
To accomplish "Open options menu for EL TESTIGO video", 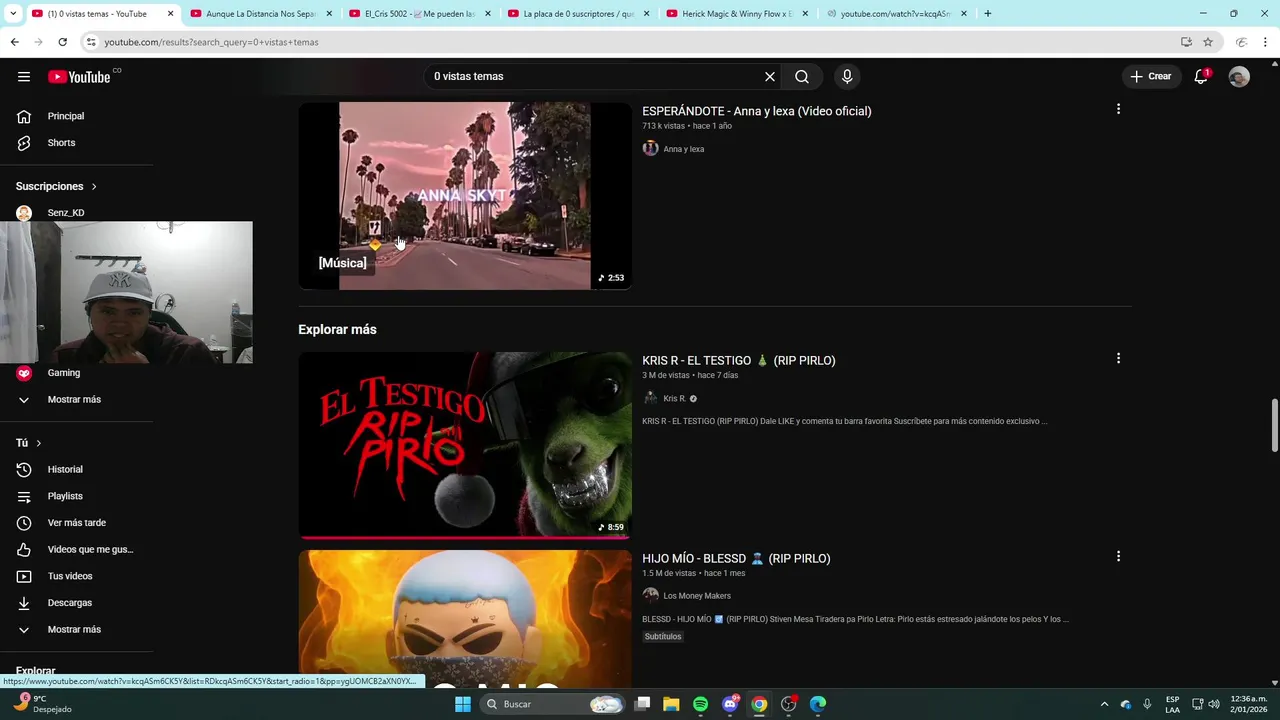I will [x=1118, y=358].
